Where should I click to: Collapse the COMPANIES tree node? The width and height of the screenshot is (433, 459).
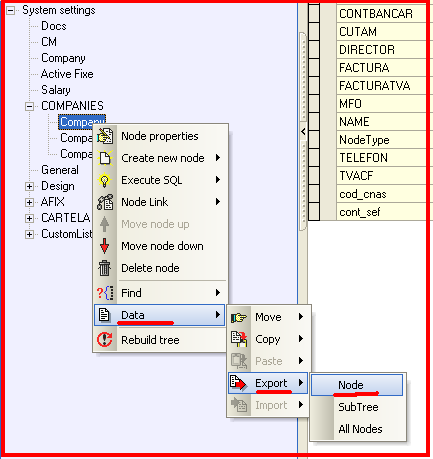pos(29,106)
